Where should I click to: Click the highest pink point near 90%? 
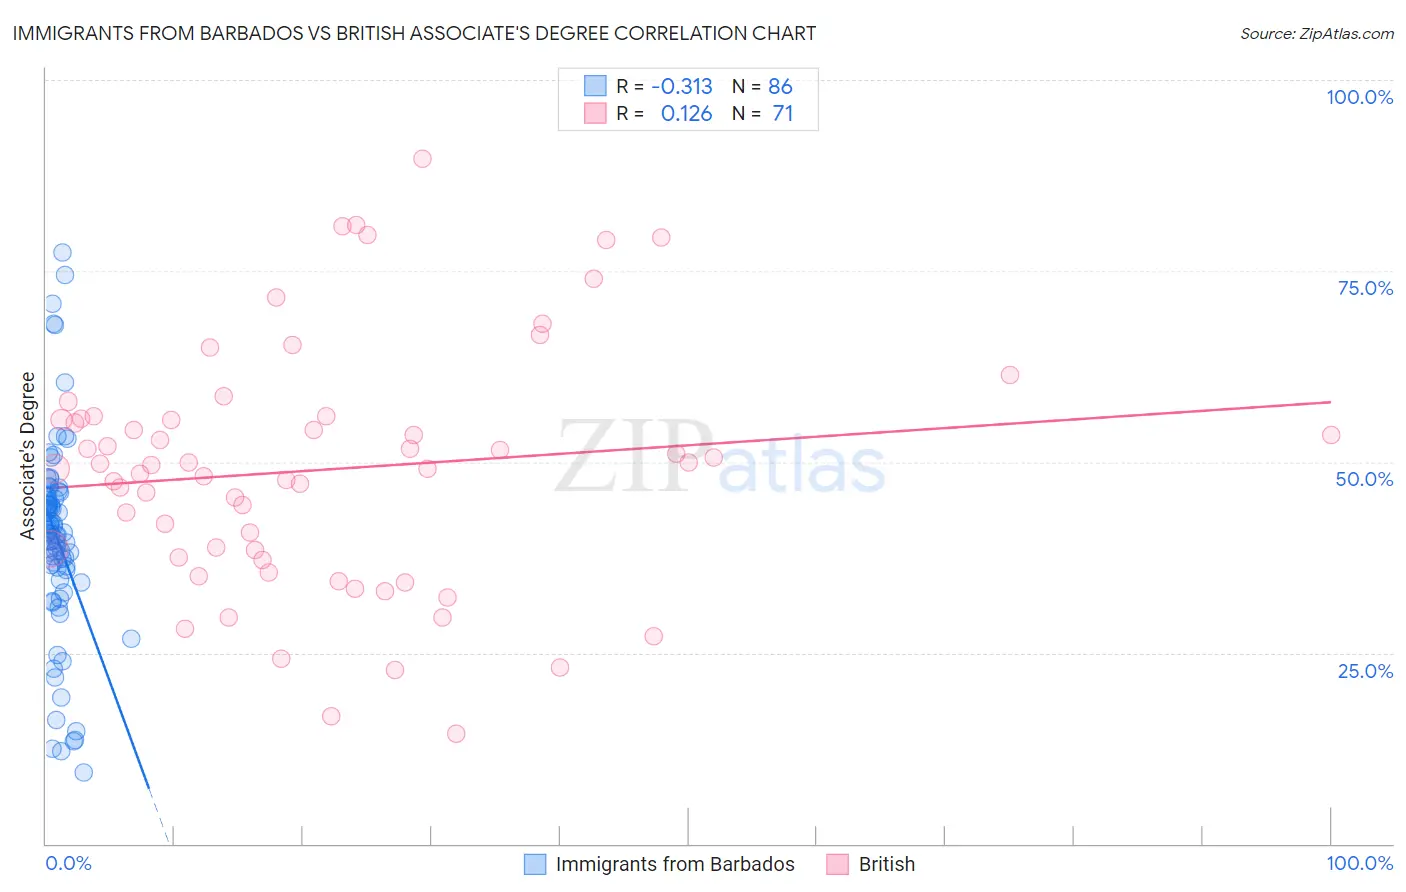pyautogui.click(x=422, y=159)
